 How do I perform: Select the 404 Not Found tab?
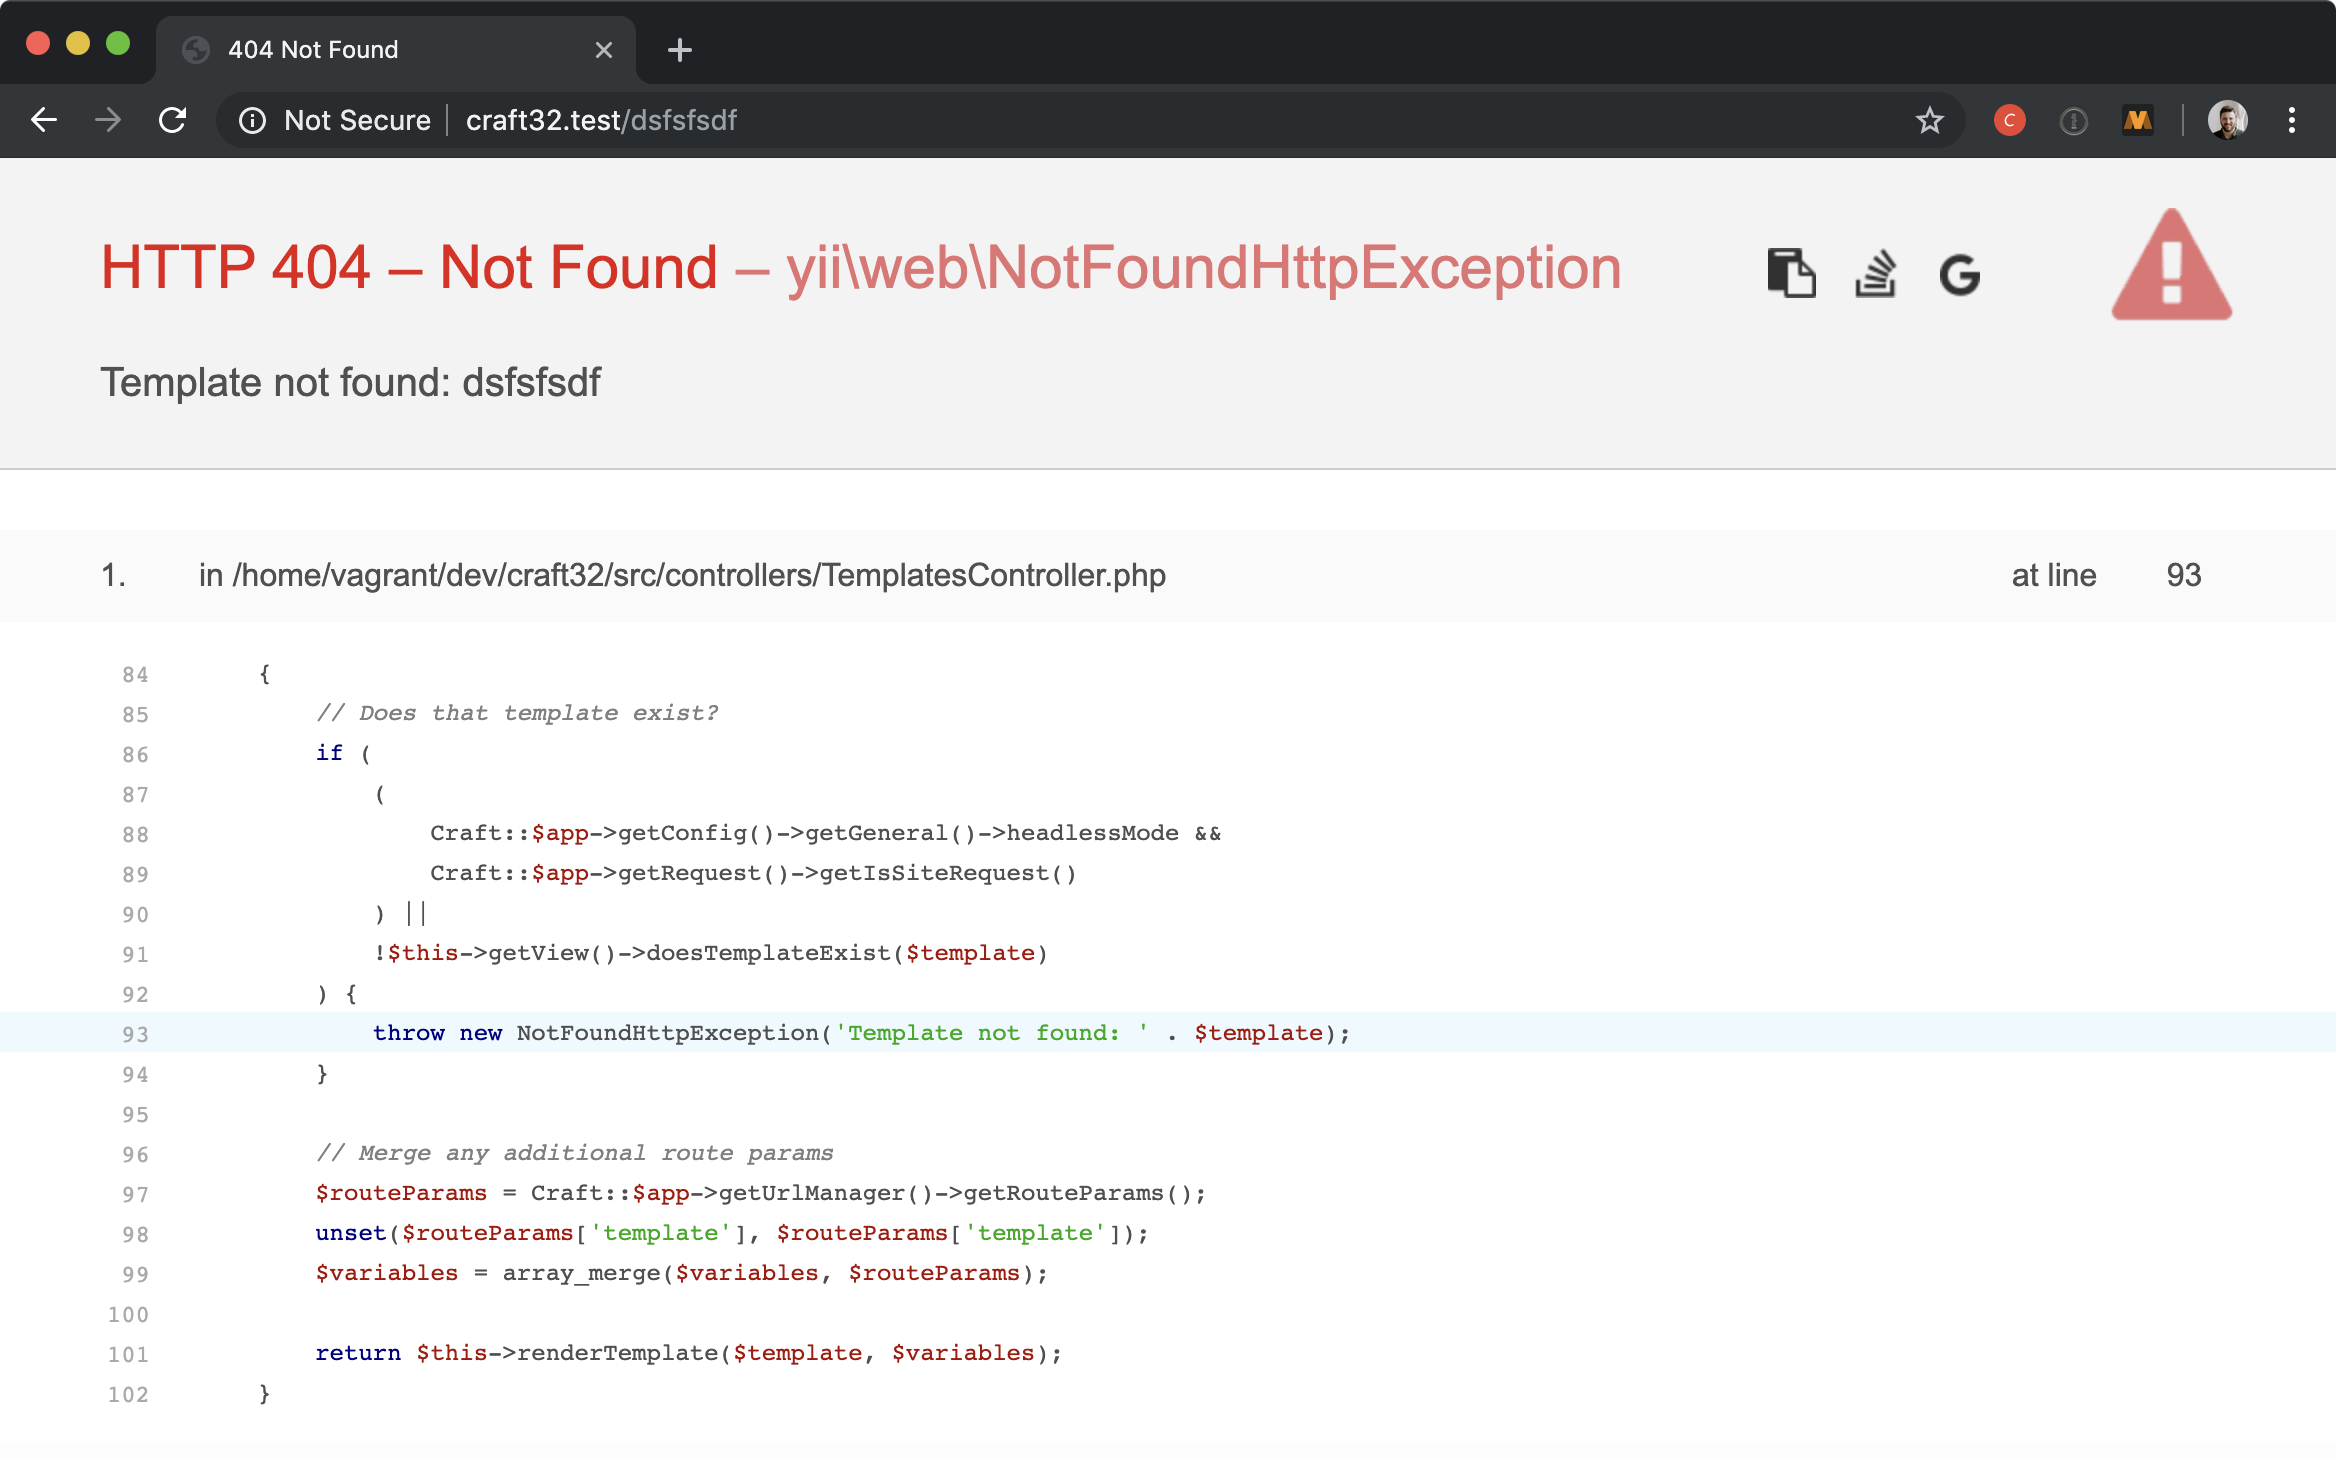[396, 50]
